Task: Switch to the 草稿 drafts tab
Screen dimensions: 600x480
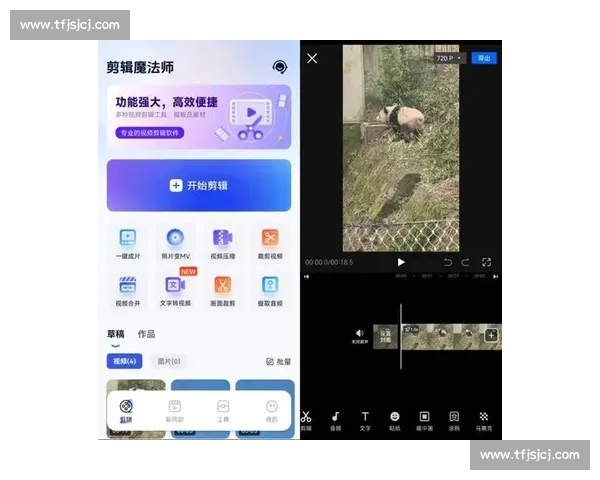Action: pos(116,334)
